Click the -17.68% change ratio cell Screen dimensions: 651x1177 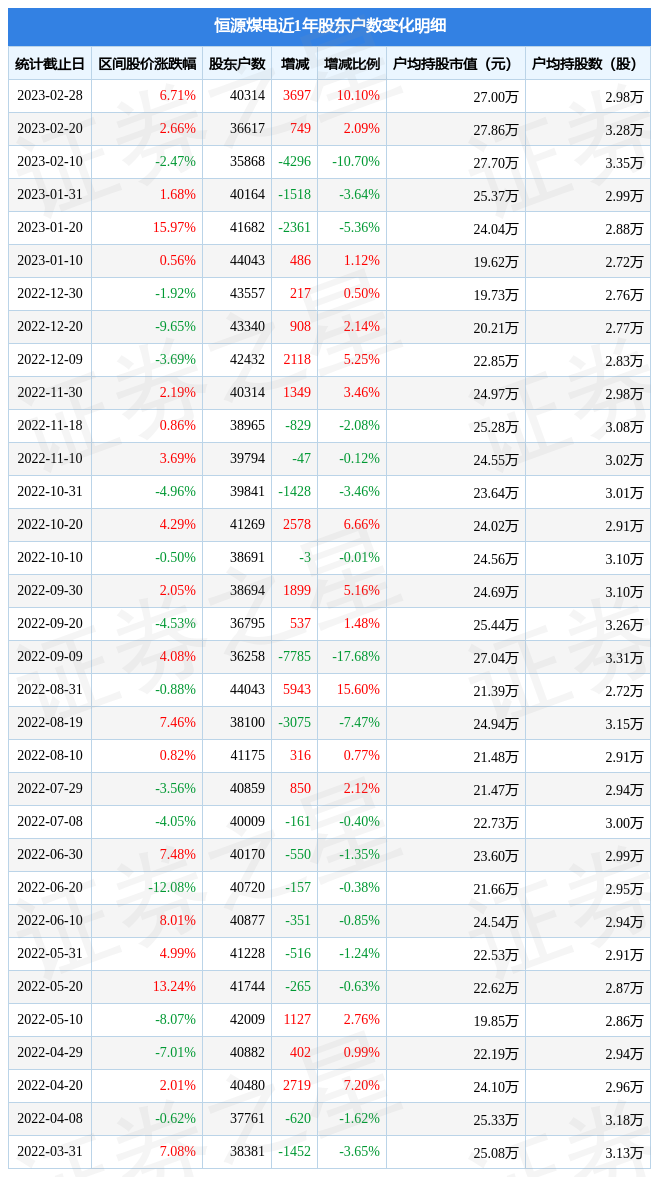click(x=356, y=657)
